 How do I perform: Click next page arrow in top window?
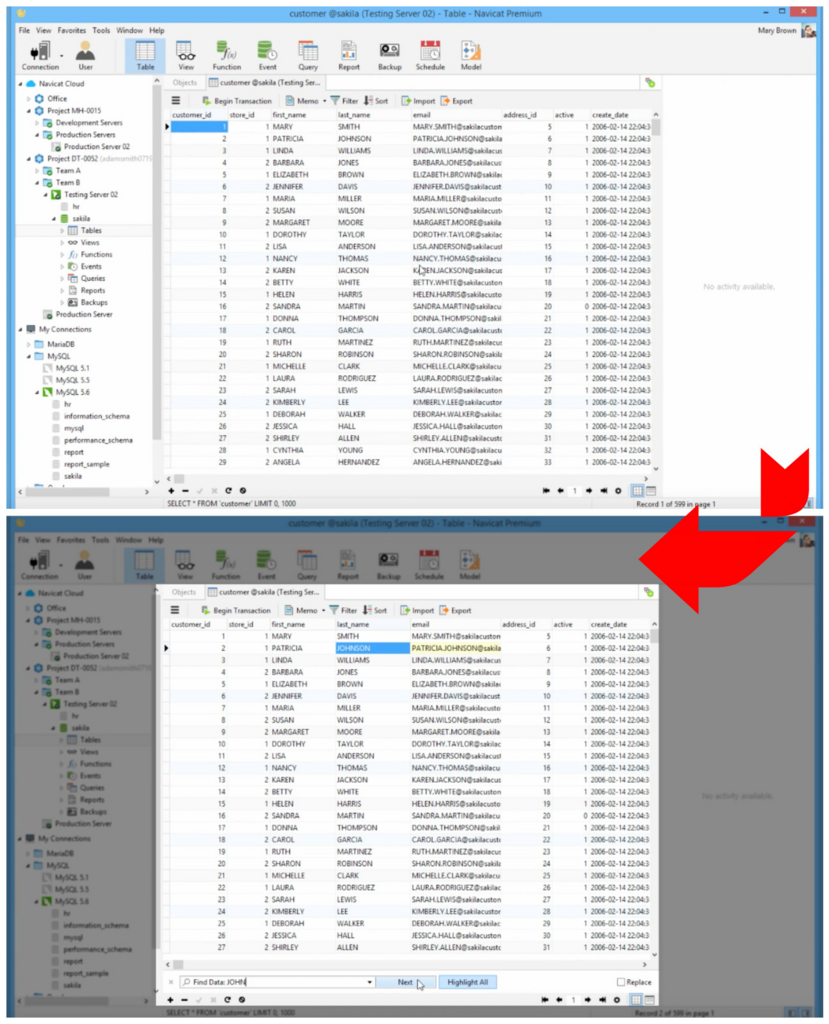pyautogui.click(x=589, y=490)
